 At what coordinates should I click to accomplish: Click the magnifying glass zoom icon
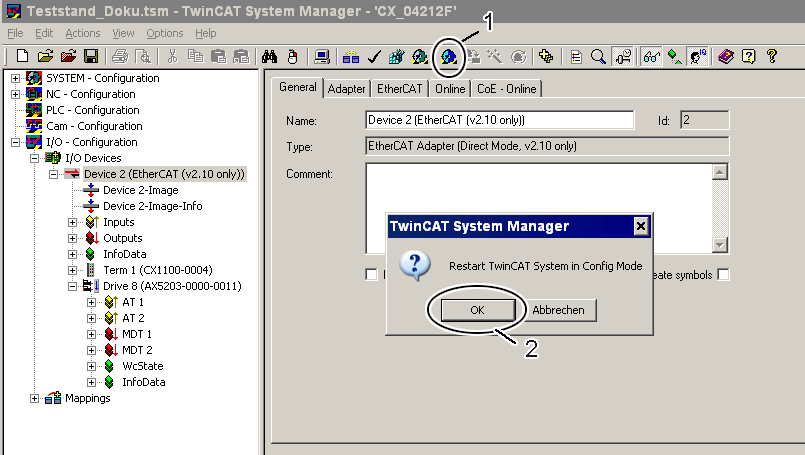tap(599, 56)
